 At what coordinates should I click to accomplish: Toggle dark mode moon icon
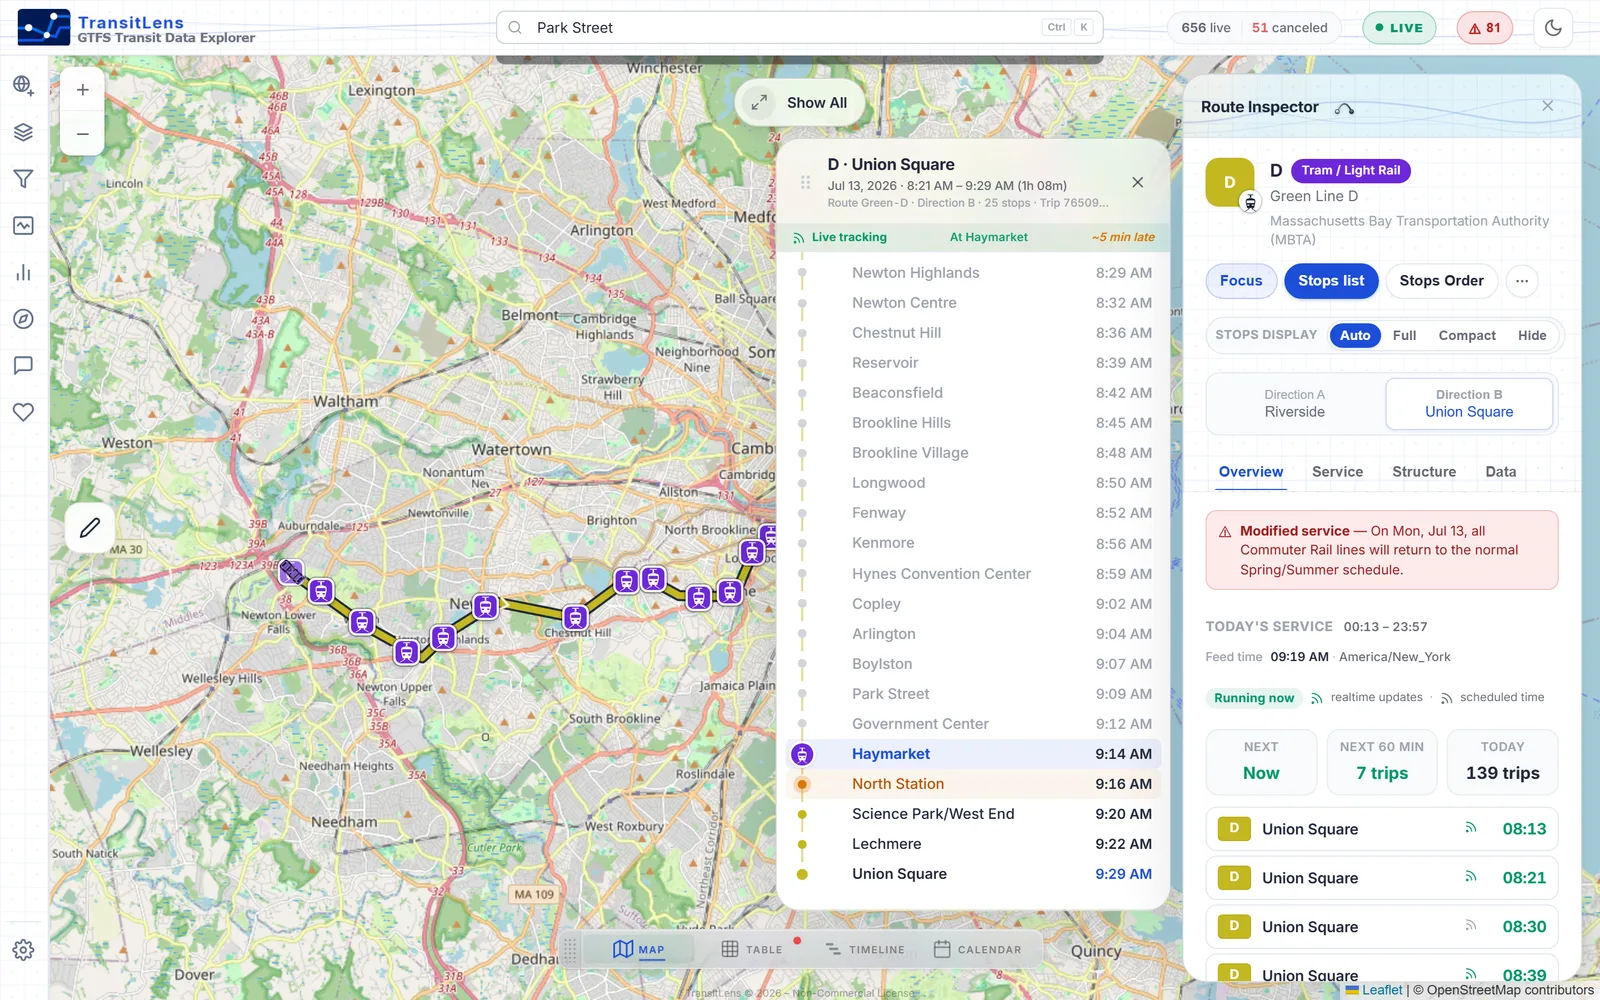(1553, 28)
